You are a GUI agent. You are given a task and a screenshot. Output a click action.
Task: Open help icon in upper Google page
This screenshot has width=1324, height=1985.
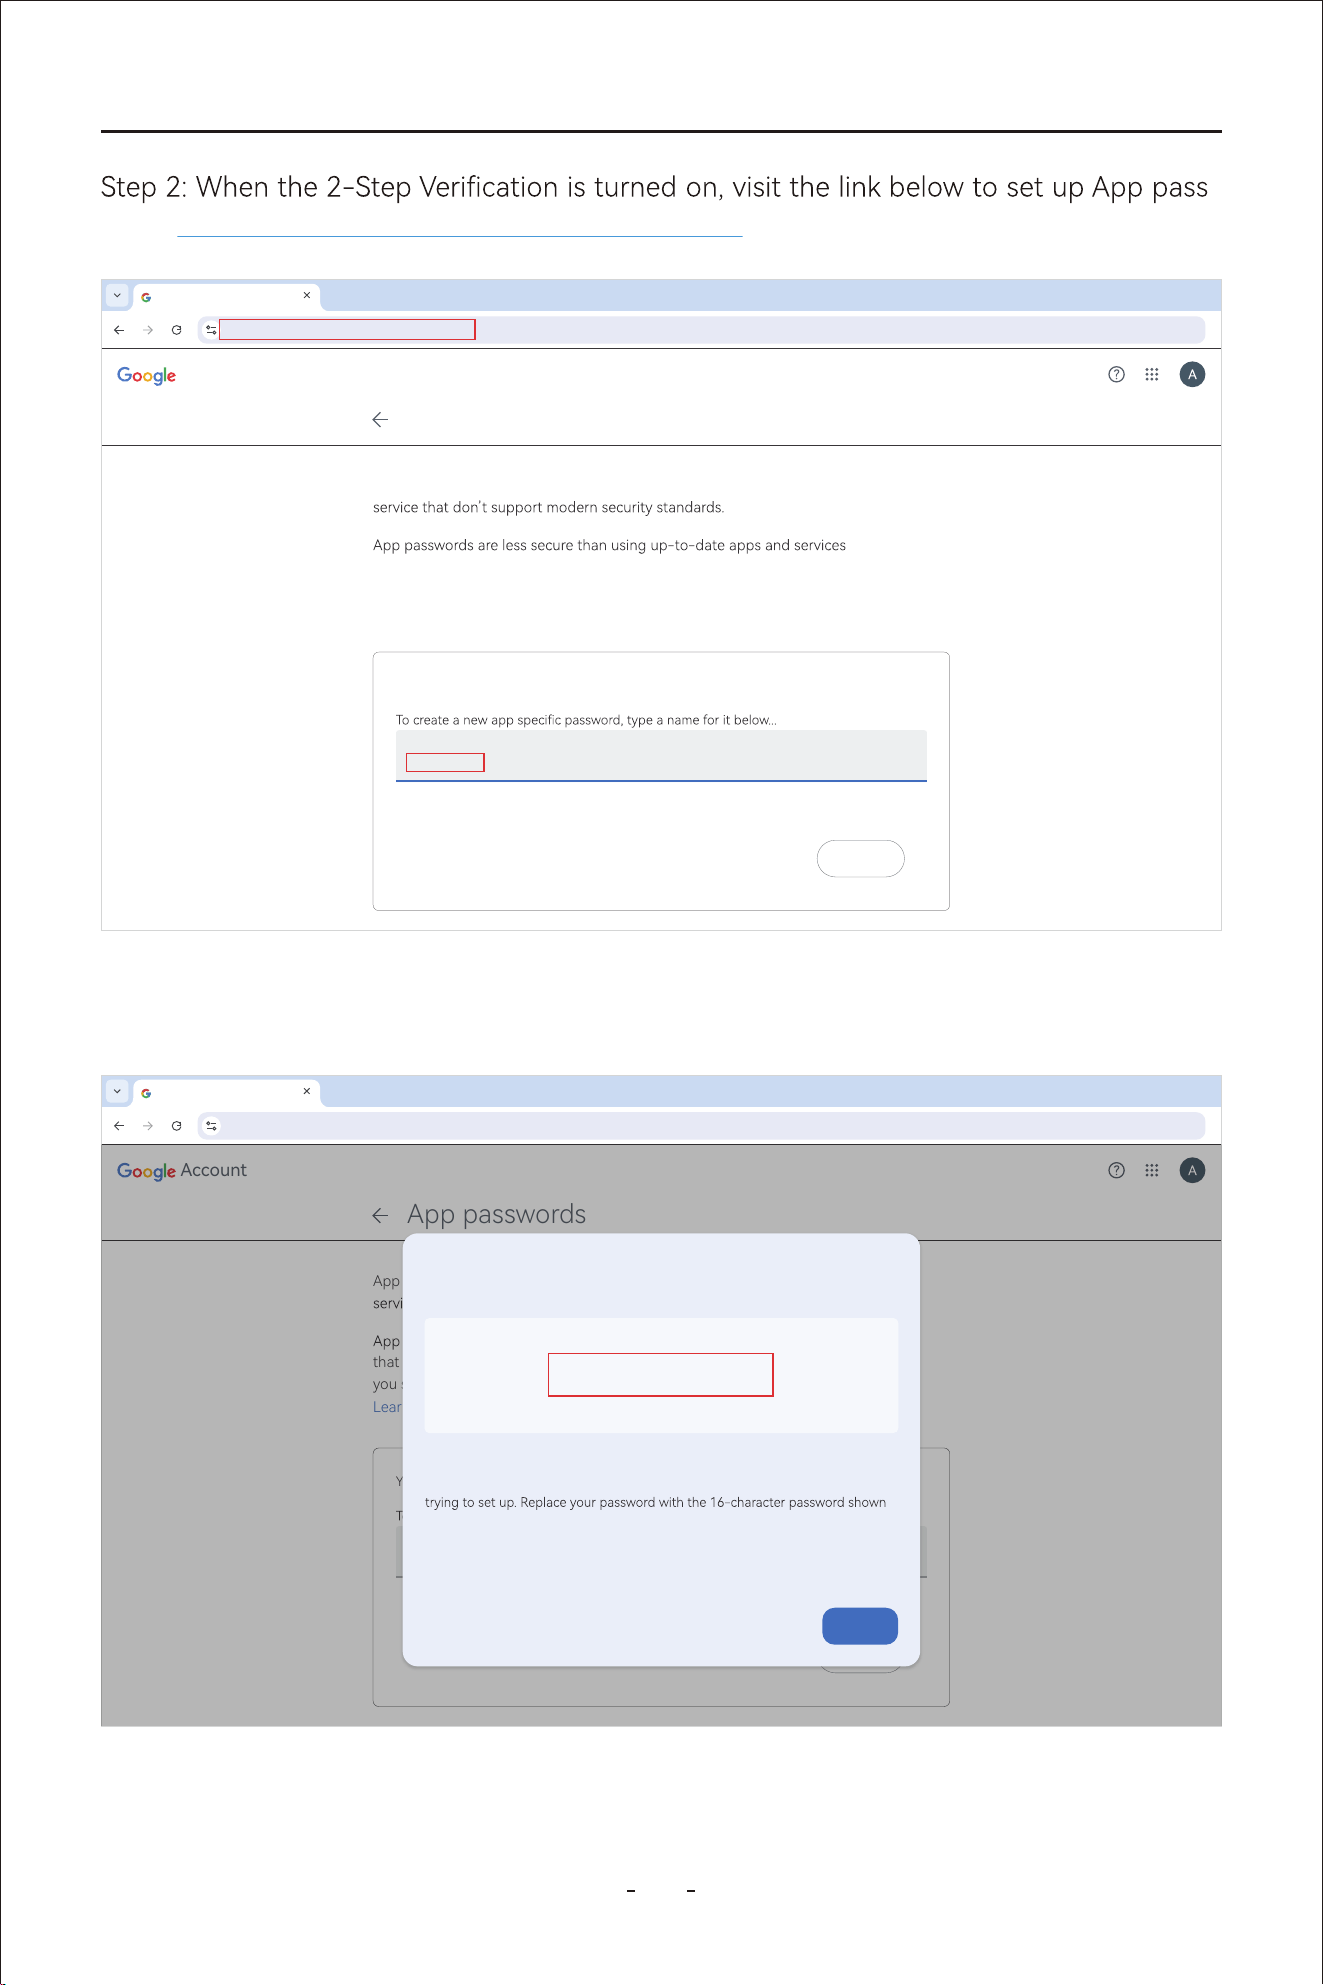1117,374
